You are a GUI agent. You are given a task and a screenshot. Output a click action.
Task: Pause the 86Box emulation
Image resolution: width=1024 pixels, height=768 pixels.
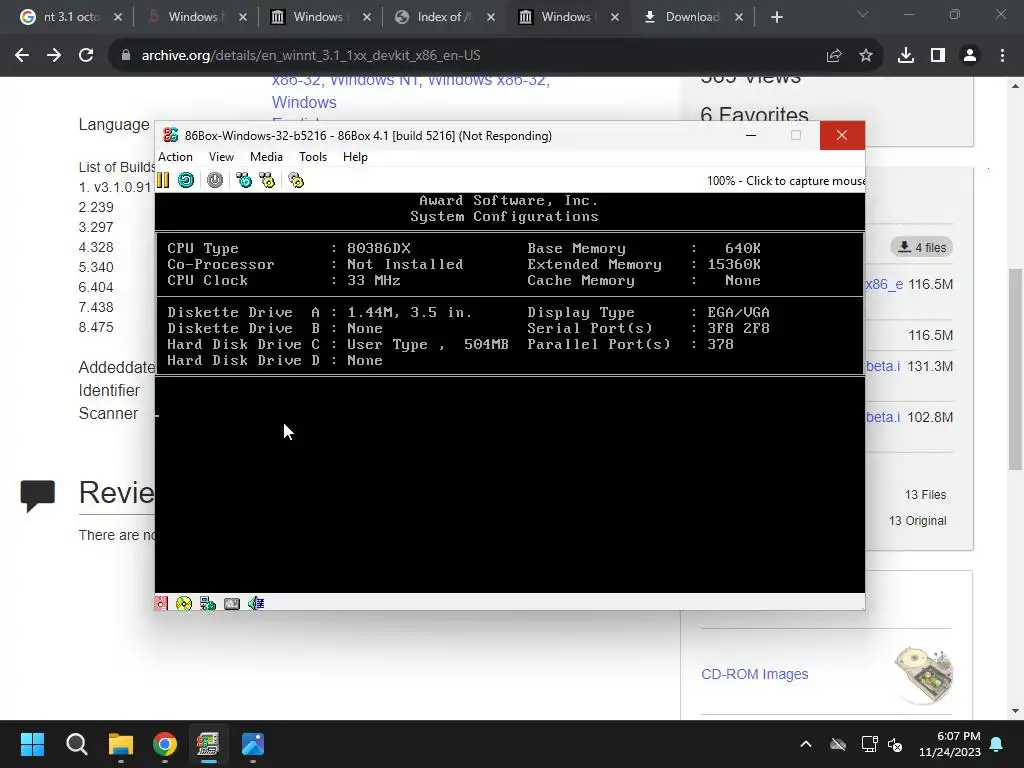[x=163, y=180]
